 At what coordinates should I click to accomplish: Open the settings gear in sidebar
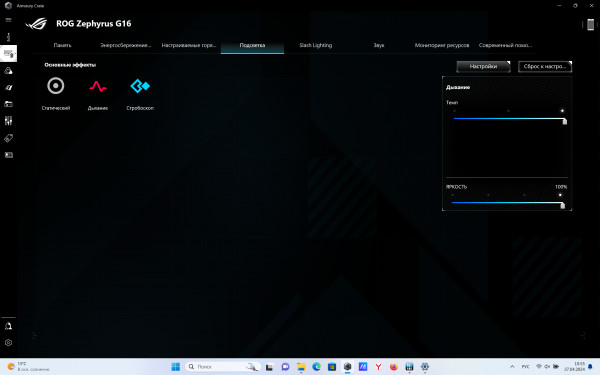(8, 342)
